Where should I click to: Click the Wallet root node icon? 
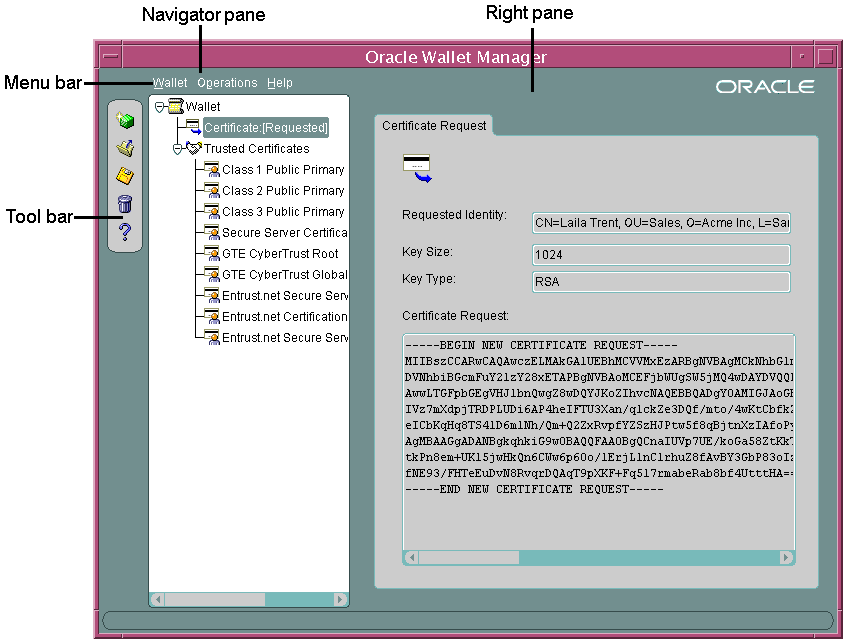[175, 106]
